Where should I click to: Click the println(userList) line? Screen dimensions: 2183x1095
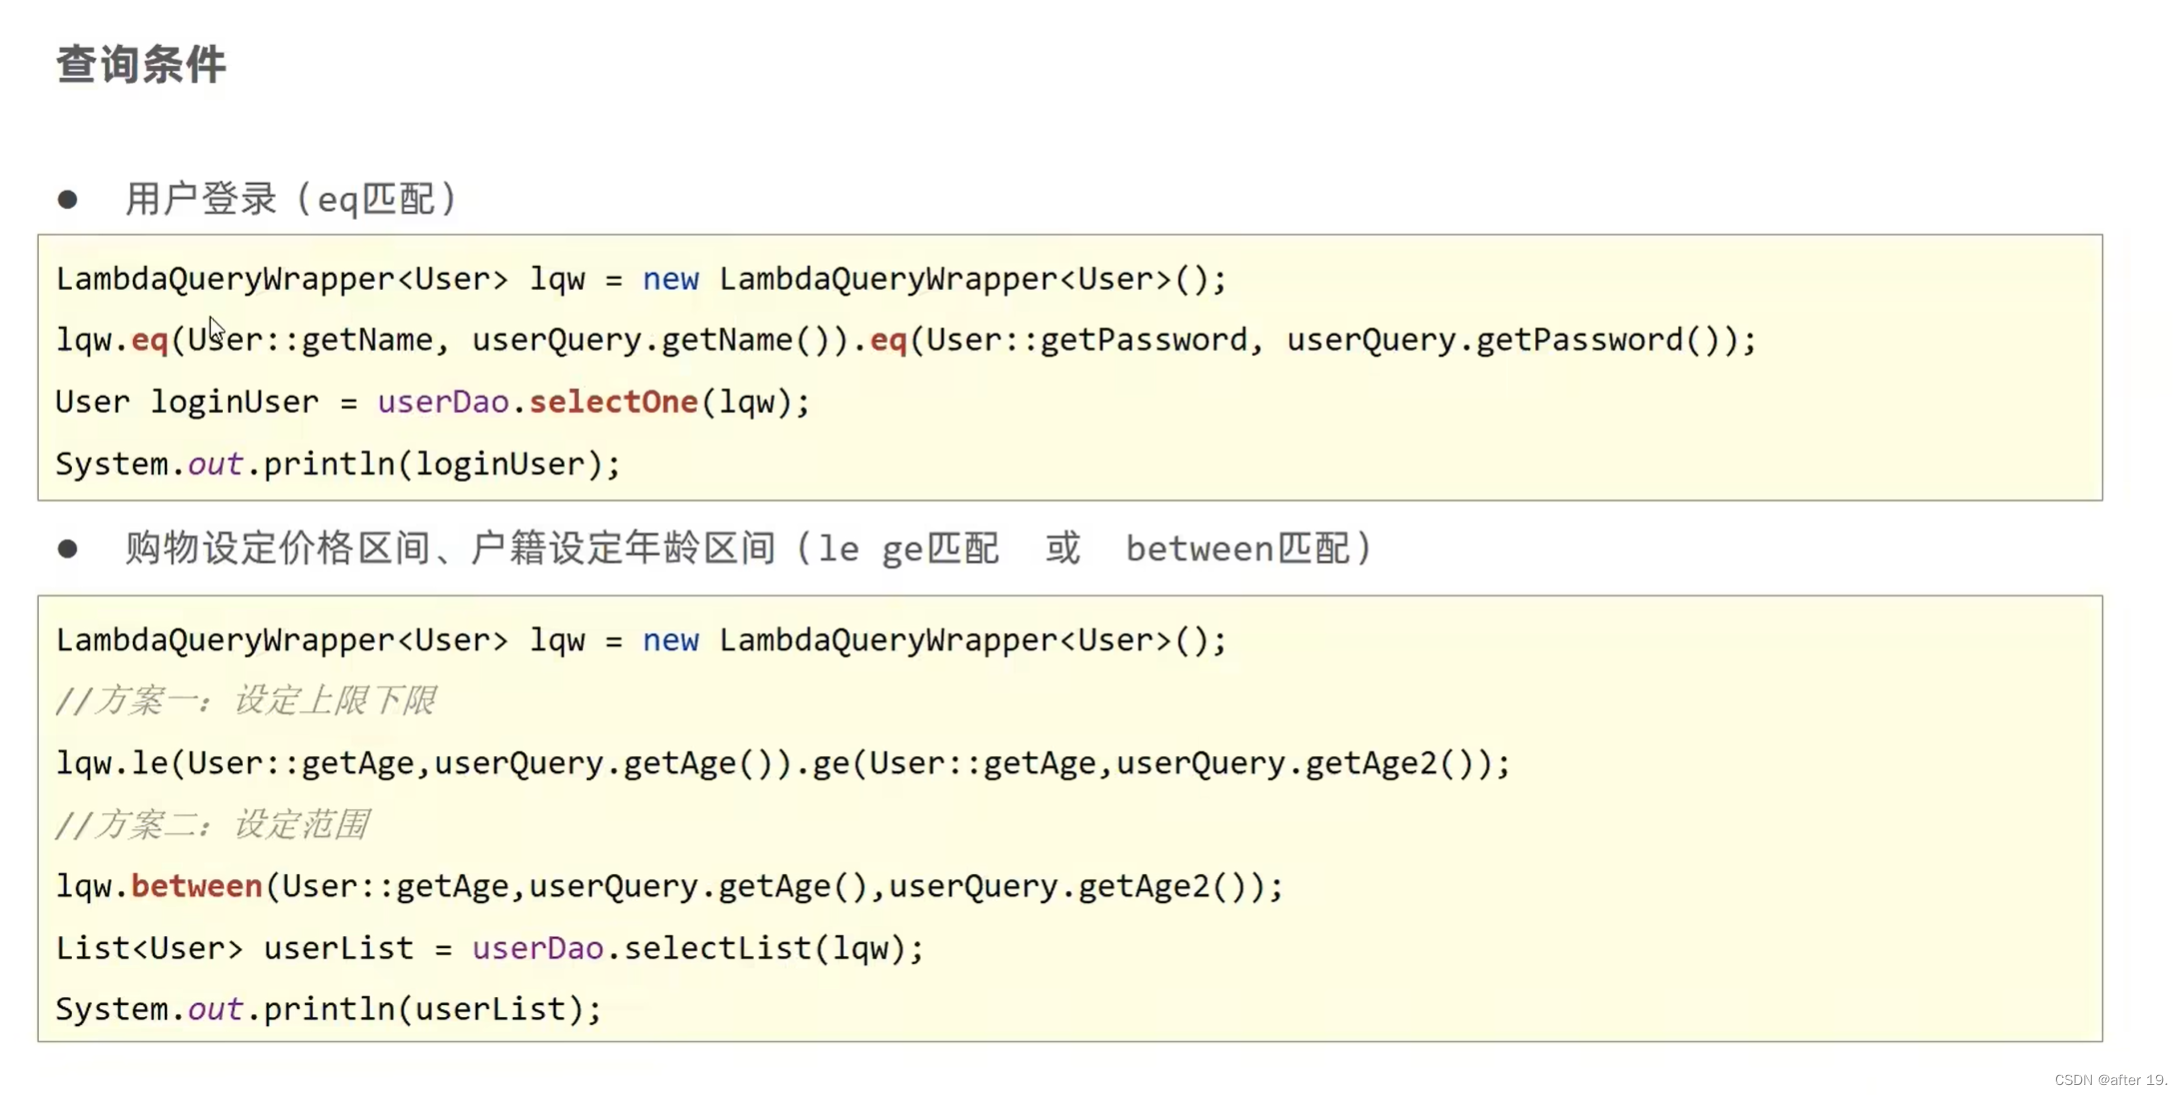pyautogui.click(x=328, y=1009)
